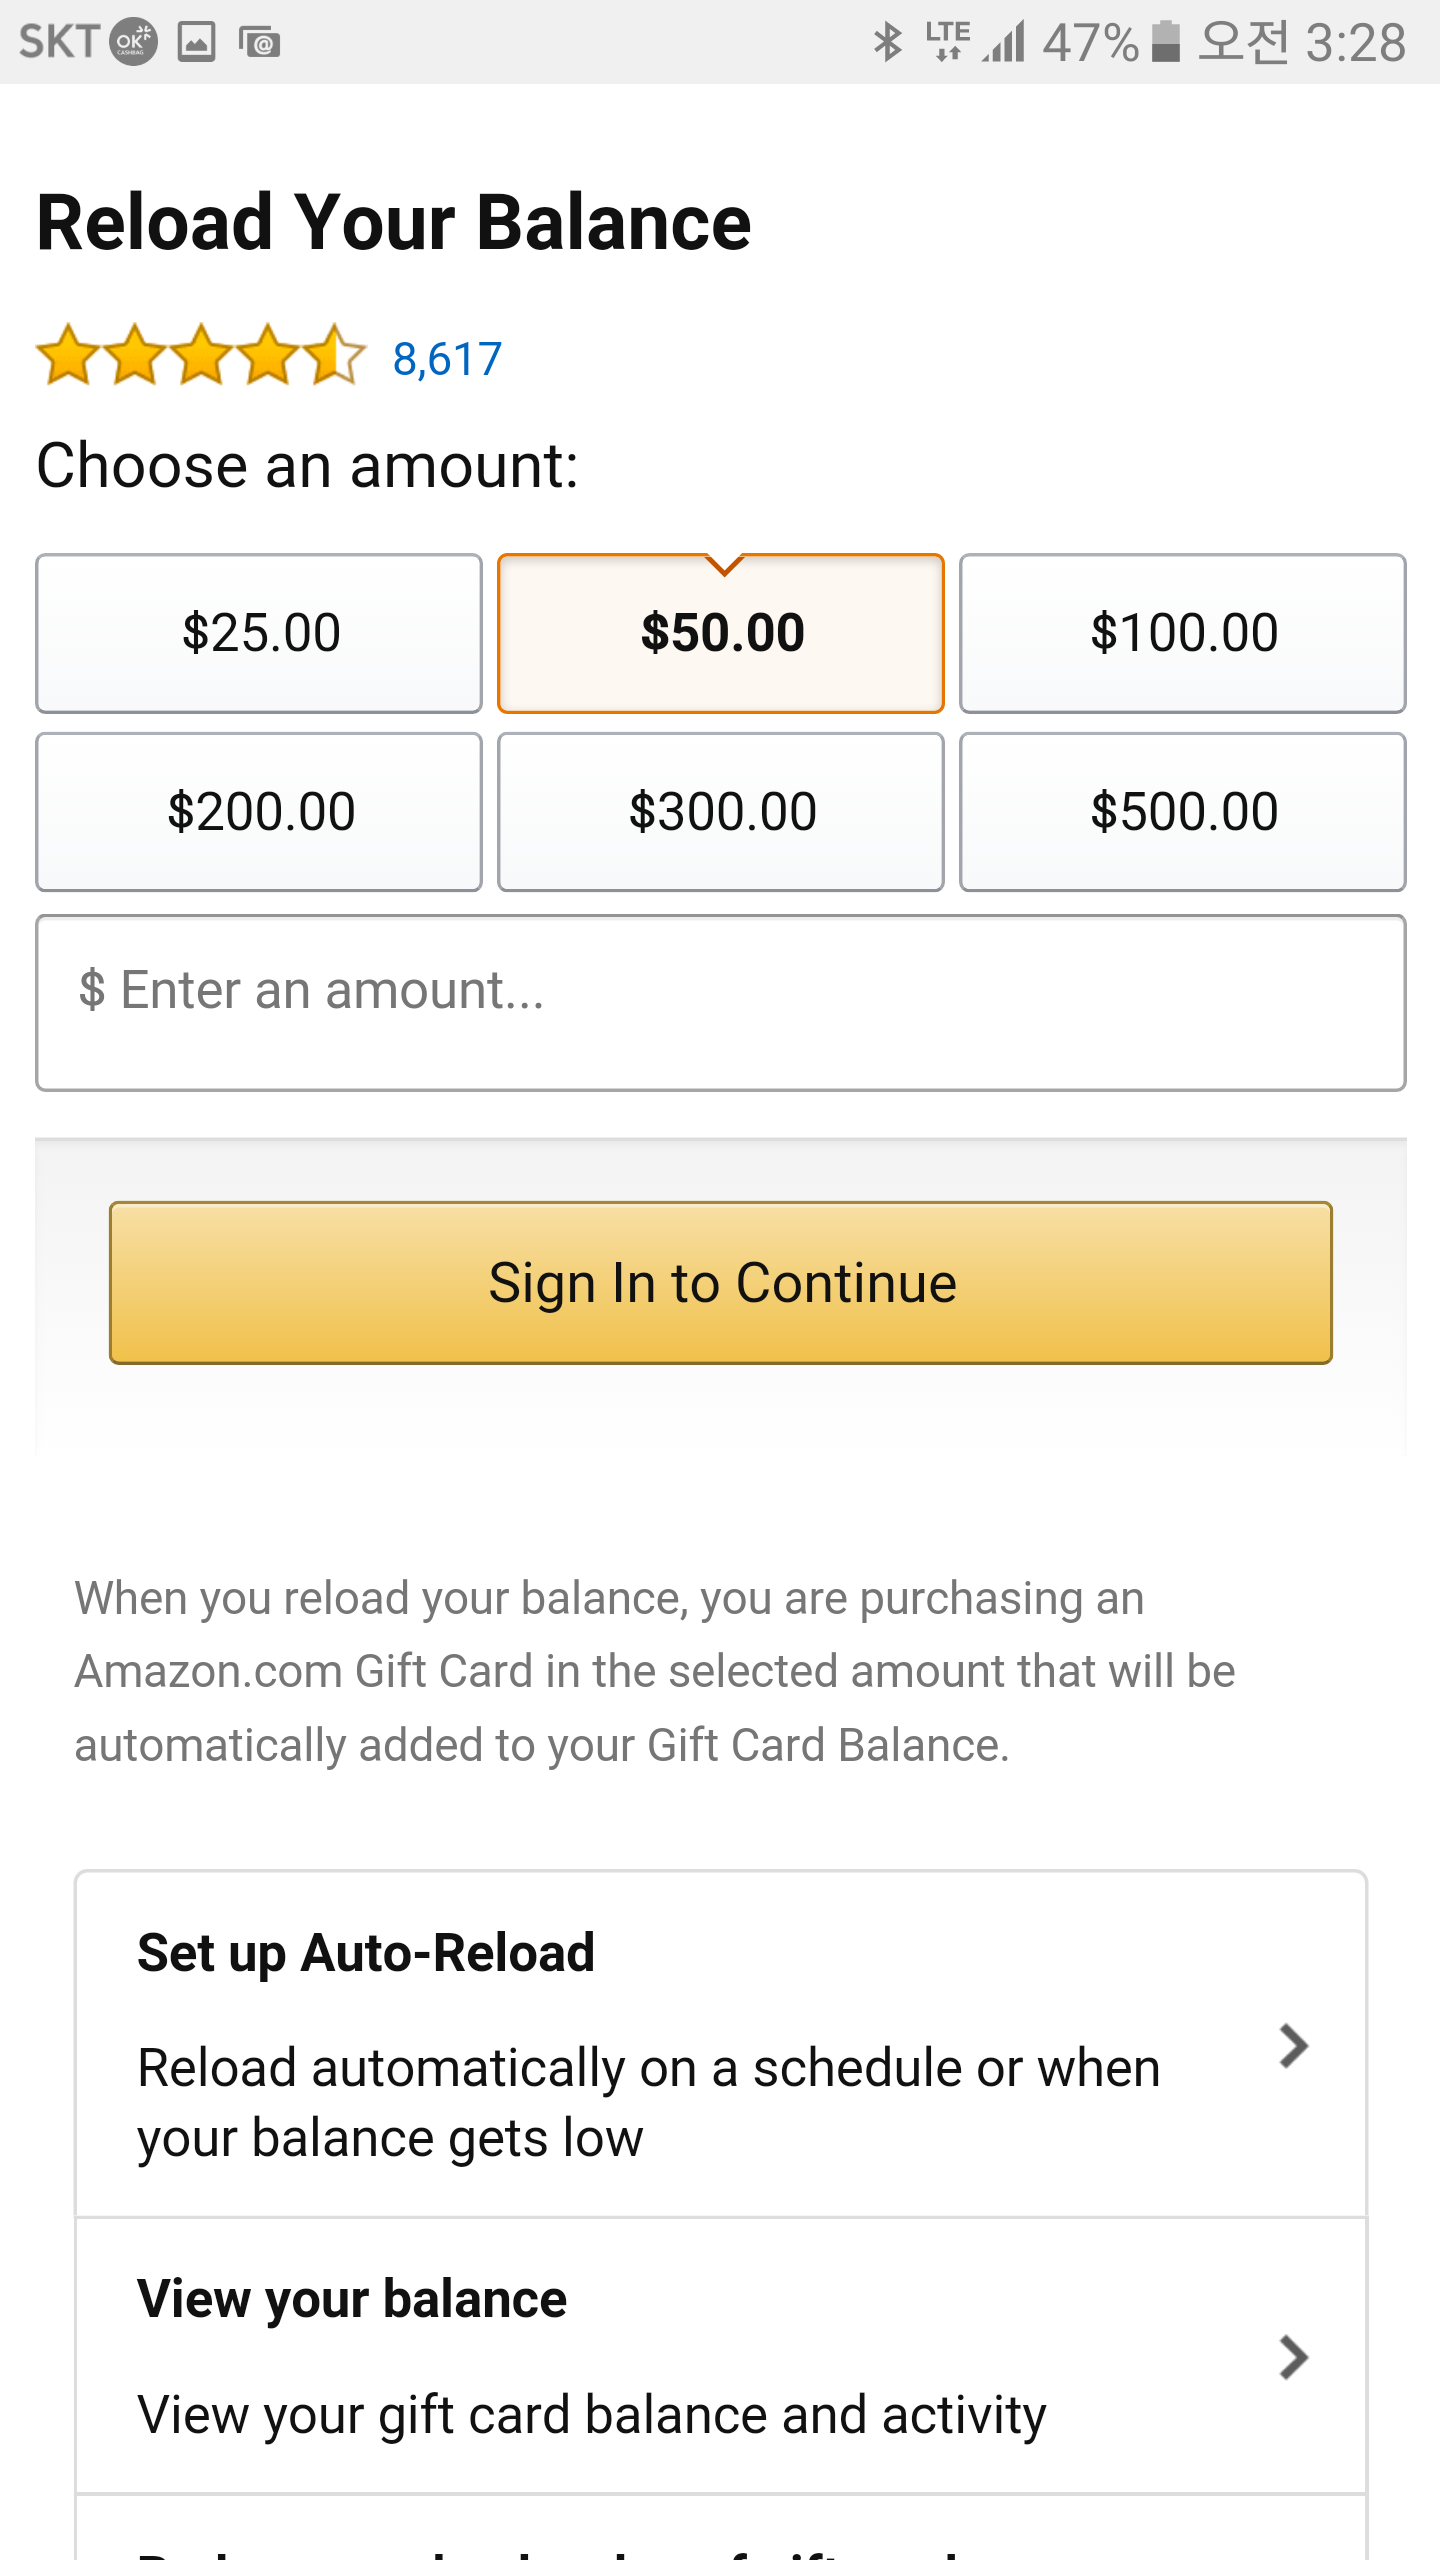Choose the $300.00 amount option

tap(721, 811)
